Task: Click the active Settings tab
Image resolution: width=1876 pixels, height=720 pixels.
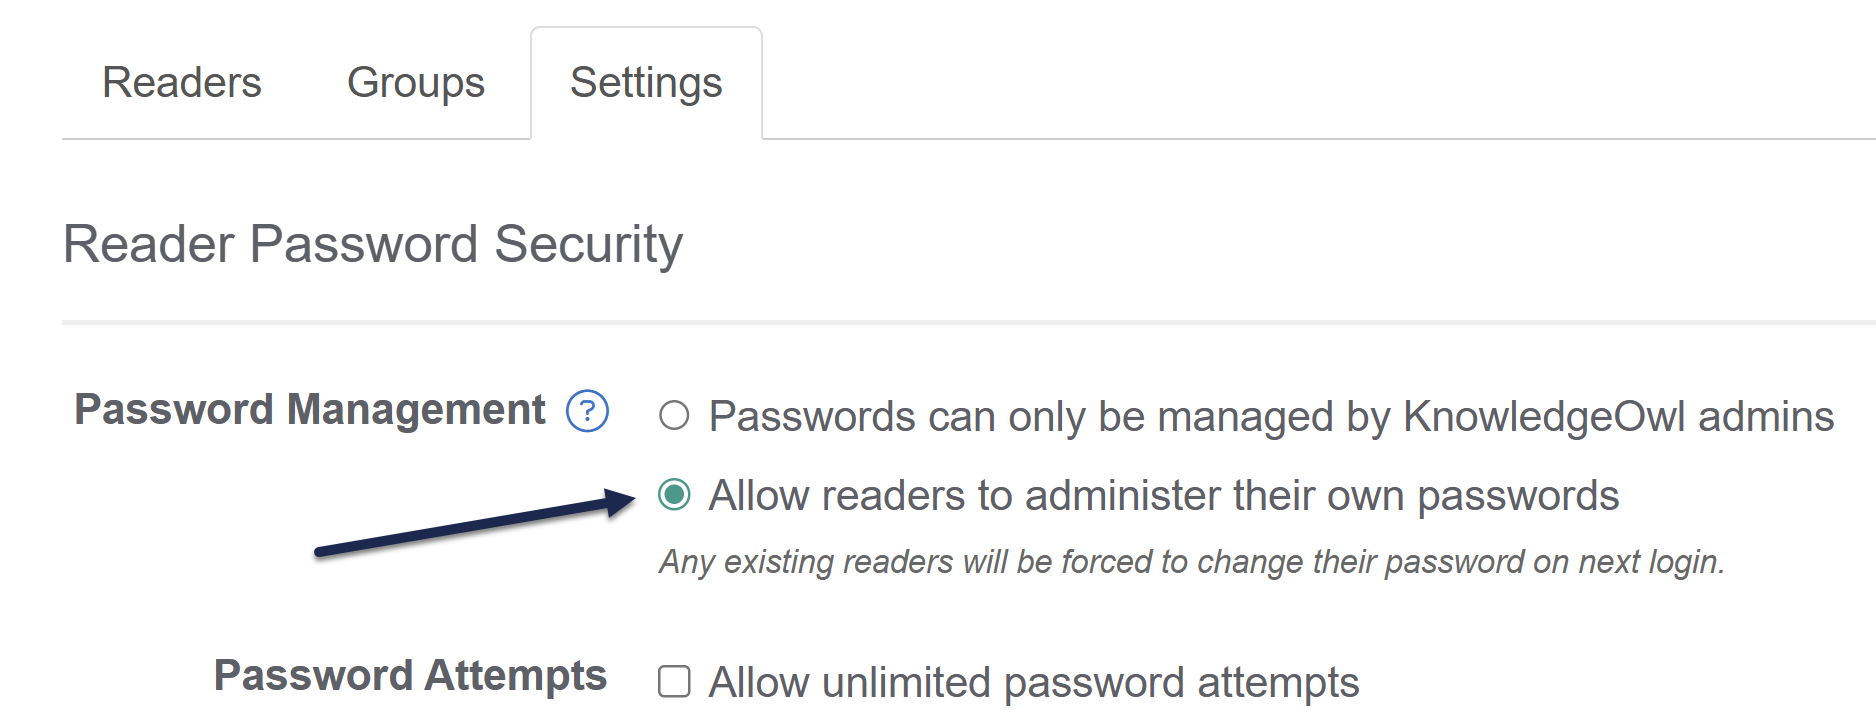Action: coord(646,82)
